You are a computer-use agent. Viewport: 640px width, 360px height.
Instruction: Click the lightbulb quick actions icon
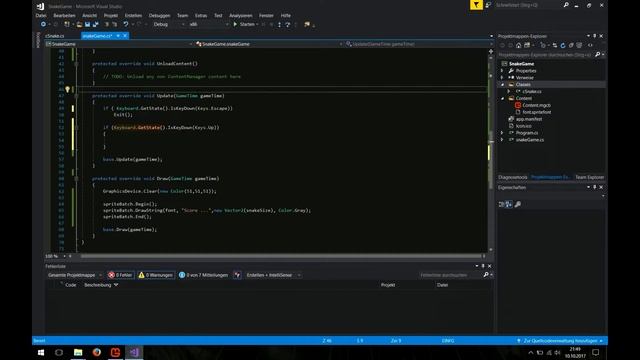coord(68,89)
